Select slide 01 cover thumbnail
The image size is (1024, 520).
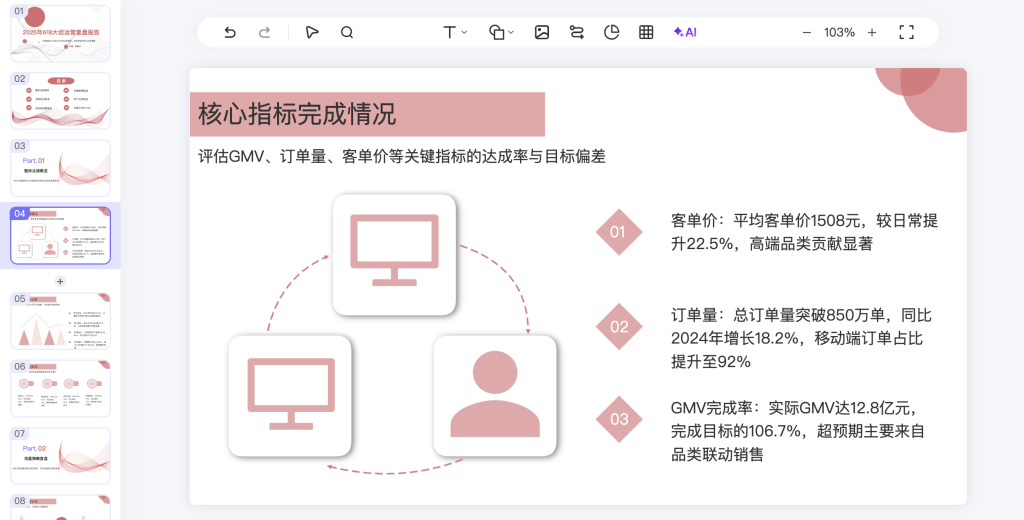click(x=60, y=34)
